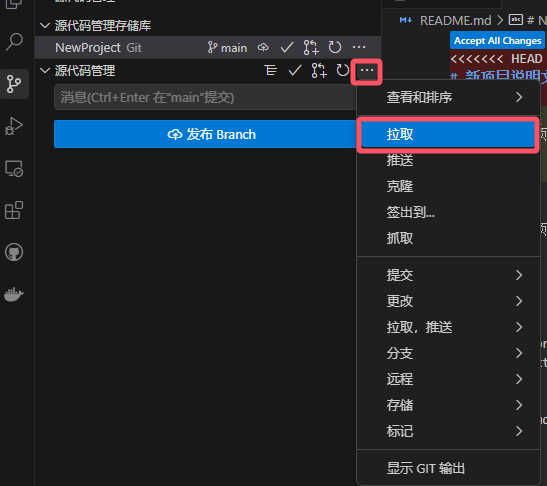Select 推送 from the context menu
547x486 pixels.
click(x=449, y=160)
